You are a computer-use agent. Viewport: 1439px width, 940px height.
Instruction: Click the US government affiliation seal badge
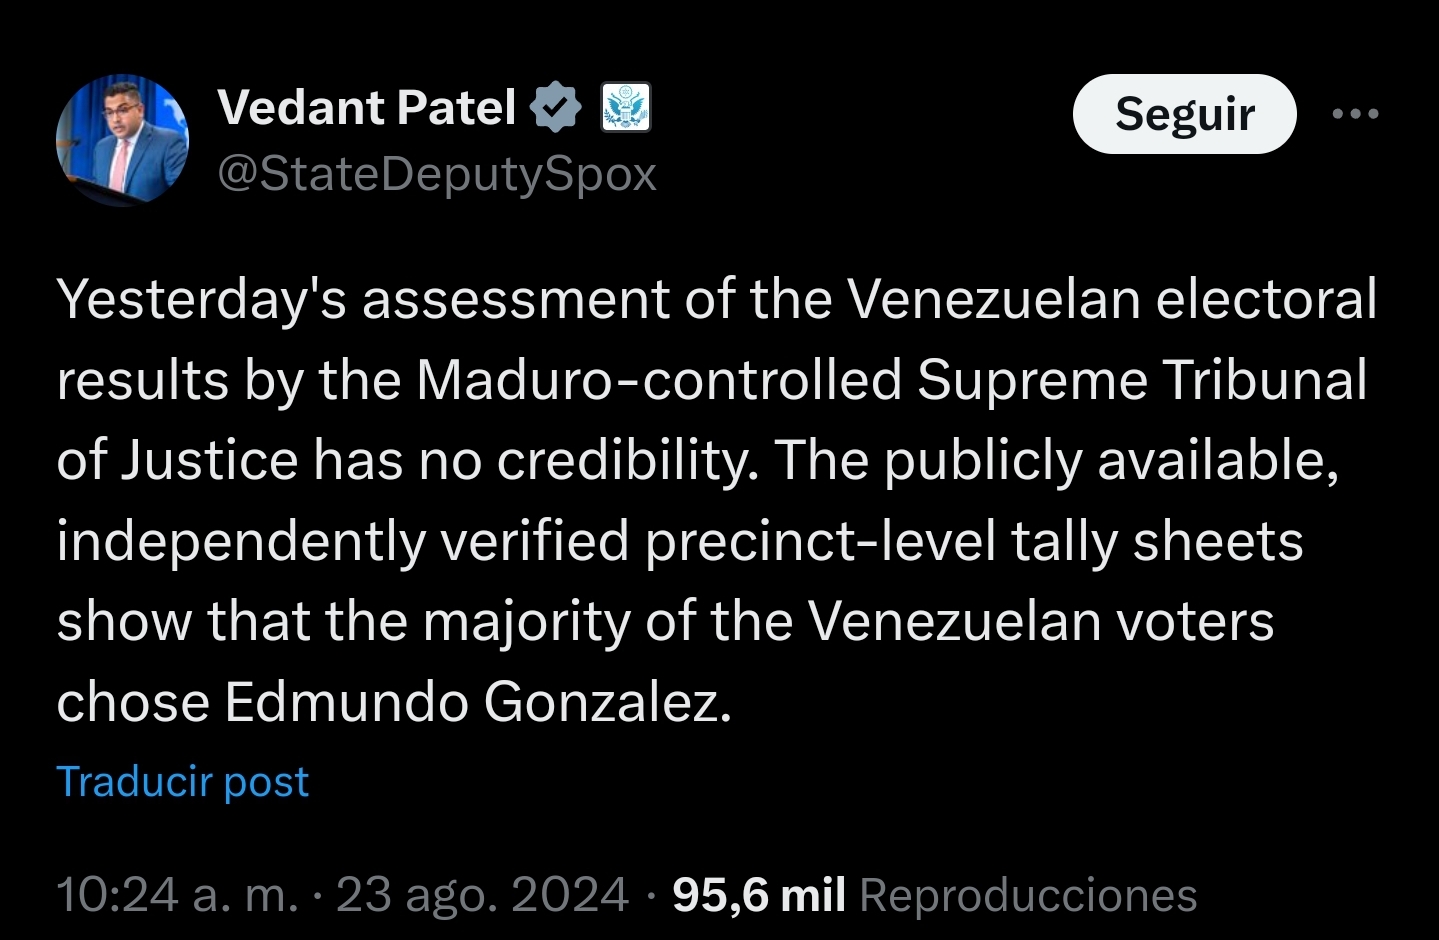626,108
